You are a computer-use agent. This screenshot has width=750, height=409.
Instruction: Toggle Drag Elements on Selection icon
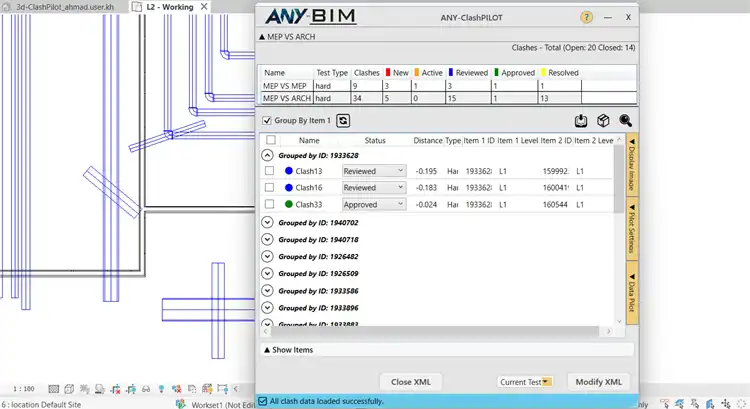[726, 404]
